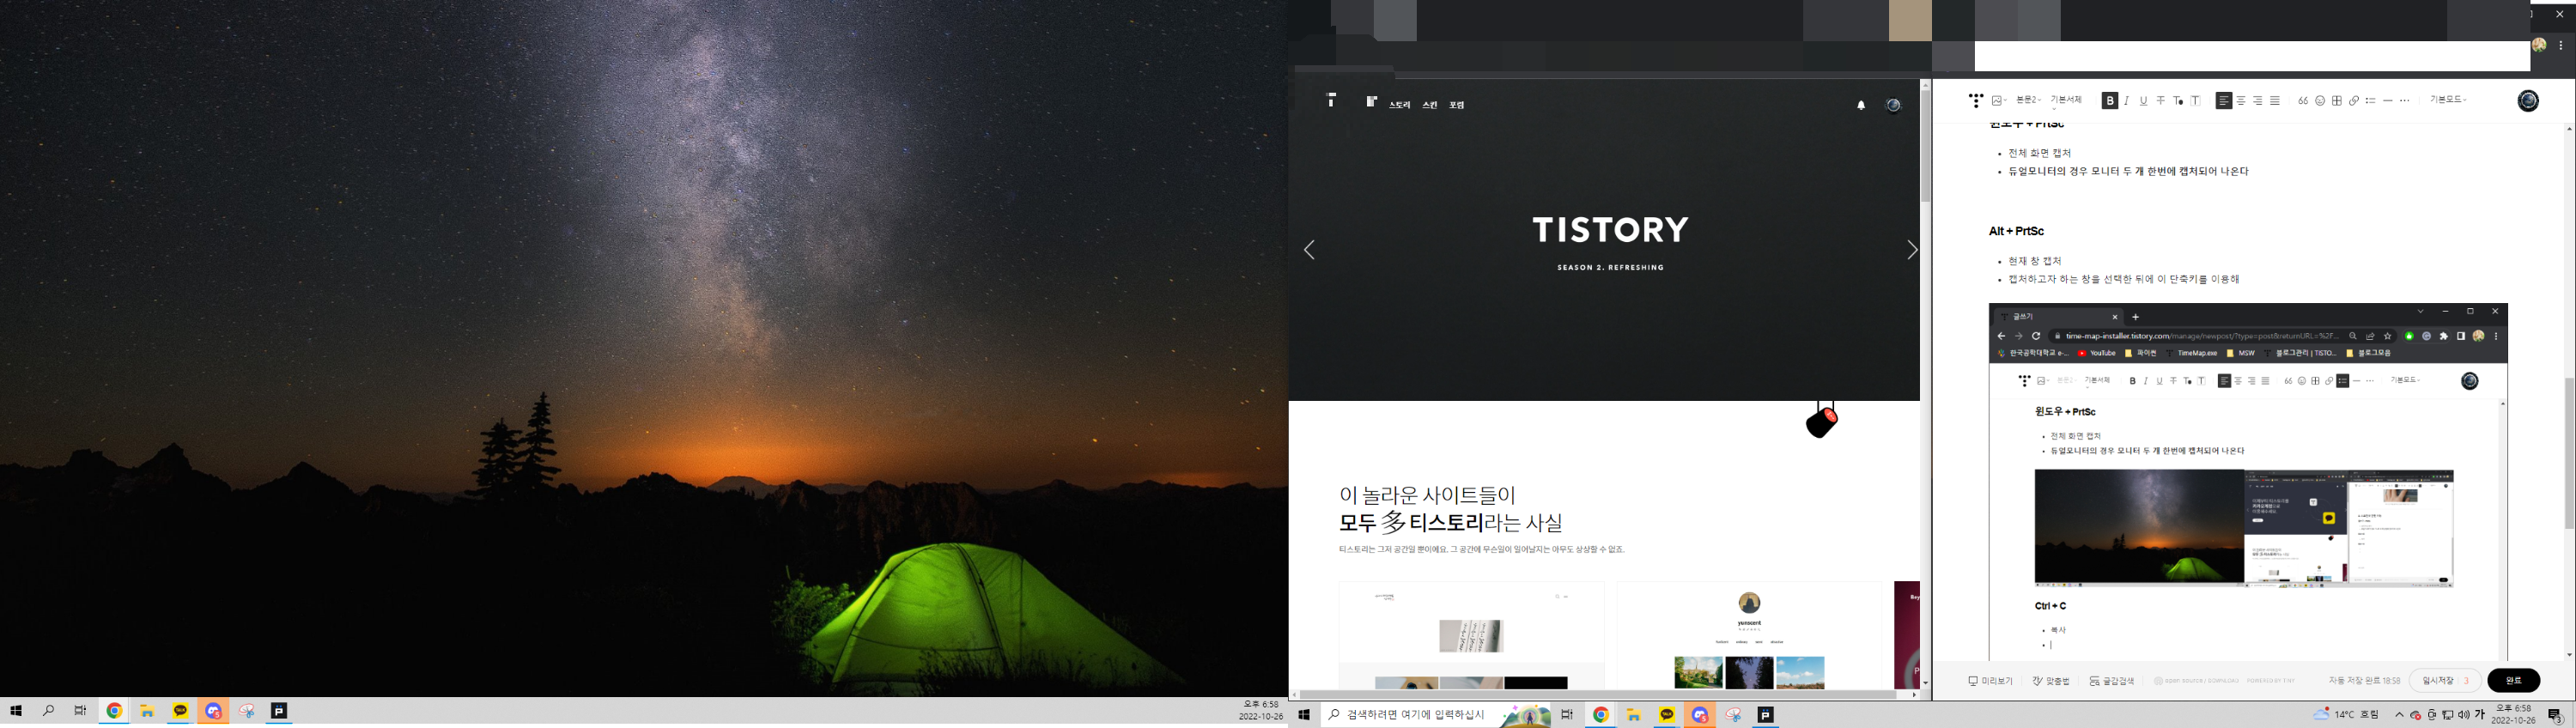Image resolution: width=2576 pixels, height=728 pixels.
Task: Open profile avatar in editor toolbar
Action: pos(2528,100)
